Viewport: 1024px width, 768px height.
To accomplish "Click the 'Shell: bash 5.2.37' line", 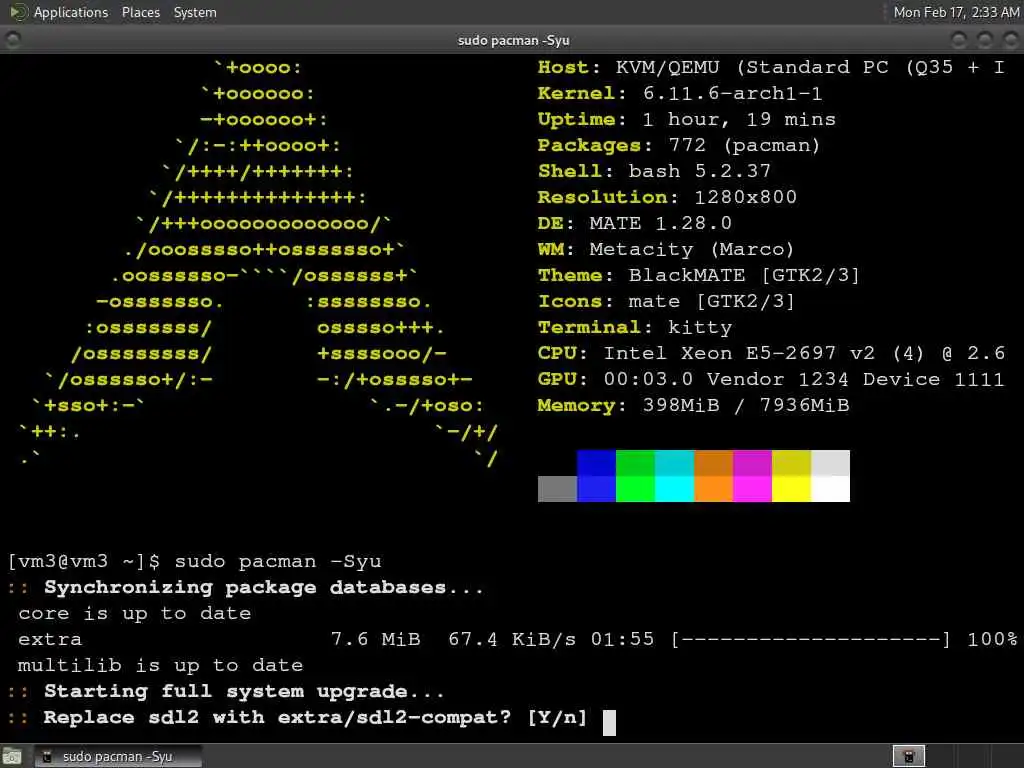I will (654, 171).
